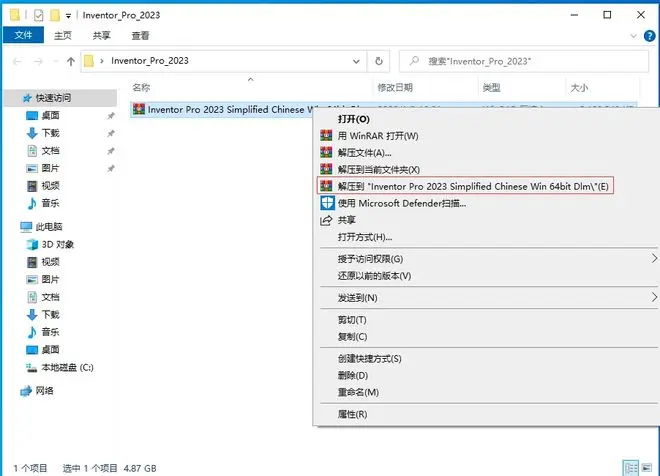Go forward with the right arrow
The height and width of the screenshot is (476, 660).
pos(38,61)
